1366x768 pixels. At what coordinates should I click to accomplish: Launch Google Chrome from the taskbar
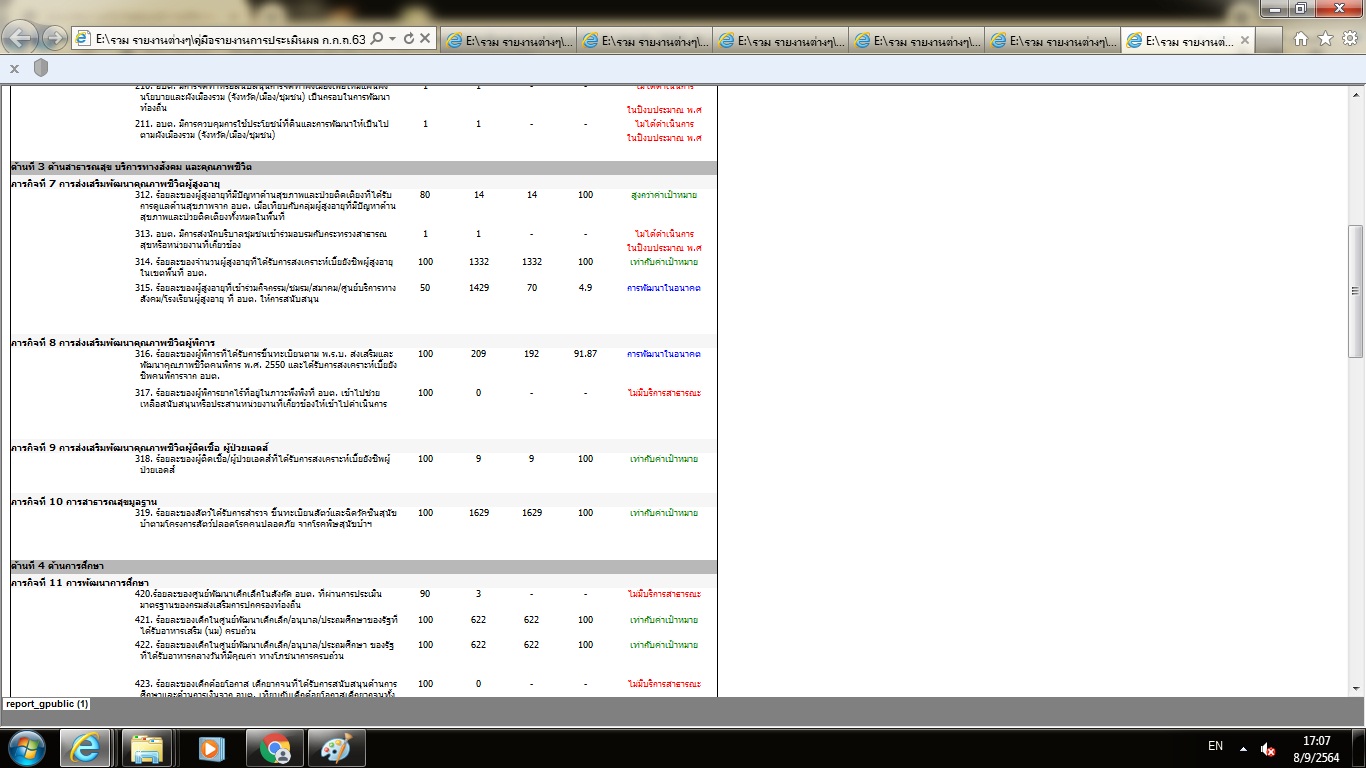[x=275, y=748]
